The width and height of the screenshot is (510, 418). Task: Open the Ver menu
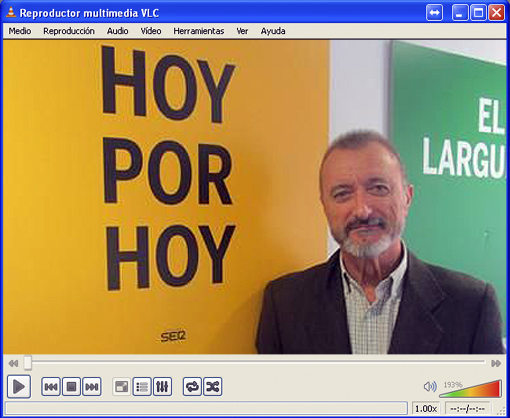pyautogui.click(x=242, y=31)
